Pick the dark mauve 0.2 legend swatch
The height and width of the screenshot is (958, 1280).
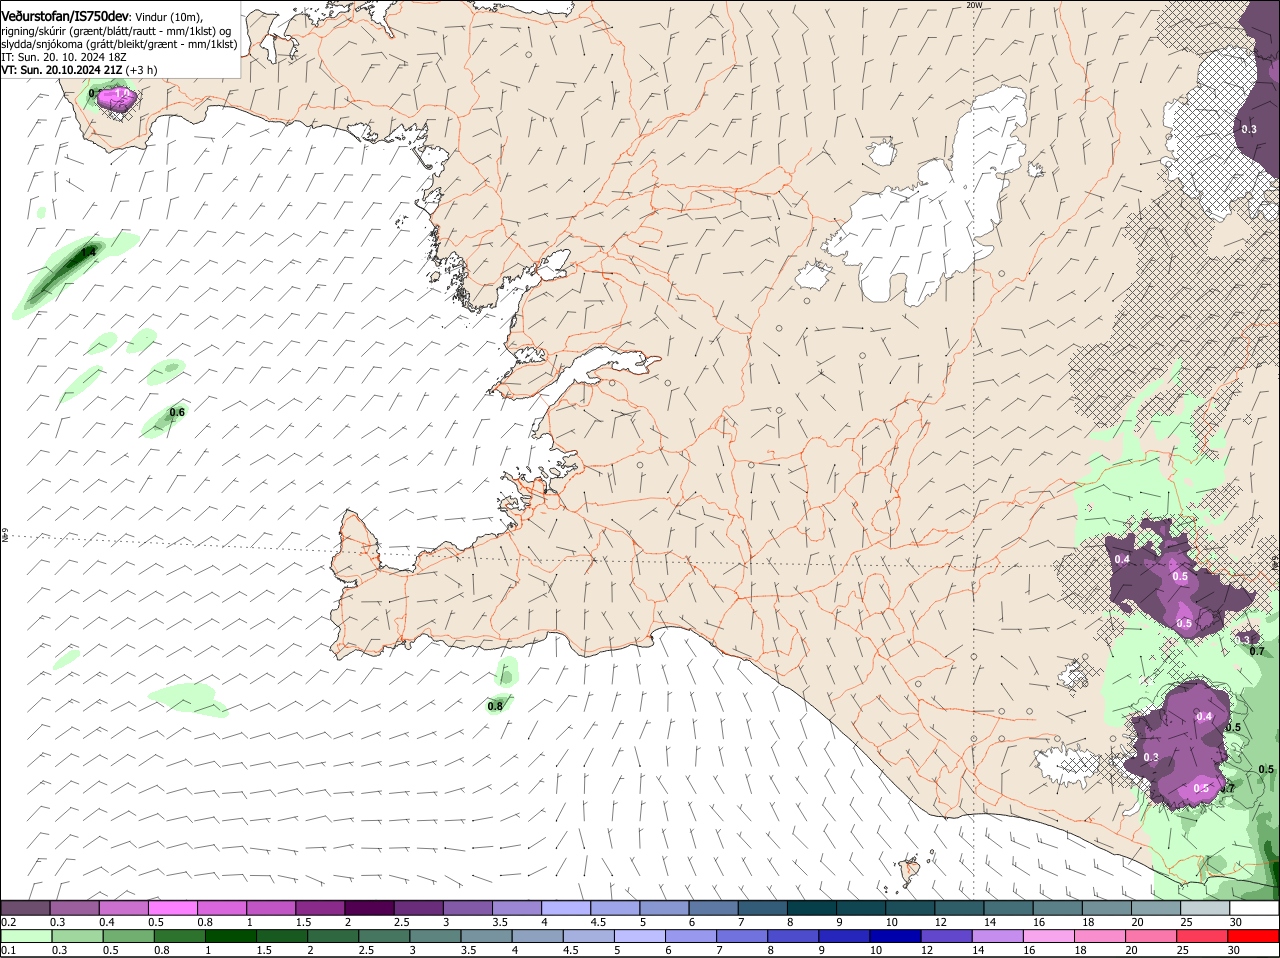25,907
